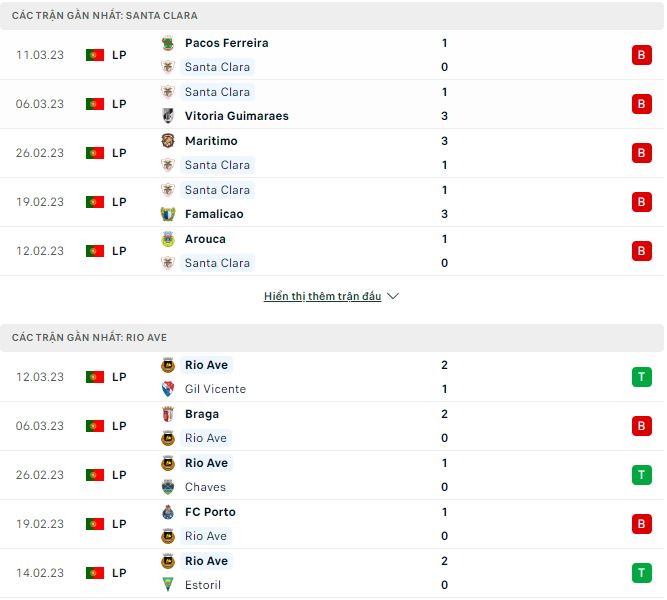Open 'Hiển thị thêm trận đấu' link
This screenshot has height=600, width=667.
coord(322,297)
